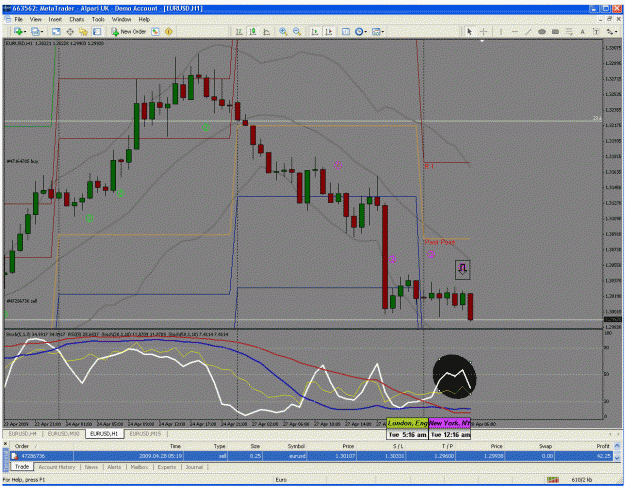Toggle the Auto Scroll chart icon
Screen dimensions: 625x486
[x=315, y=31]
